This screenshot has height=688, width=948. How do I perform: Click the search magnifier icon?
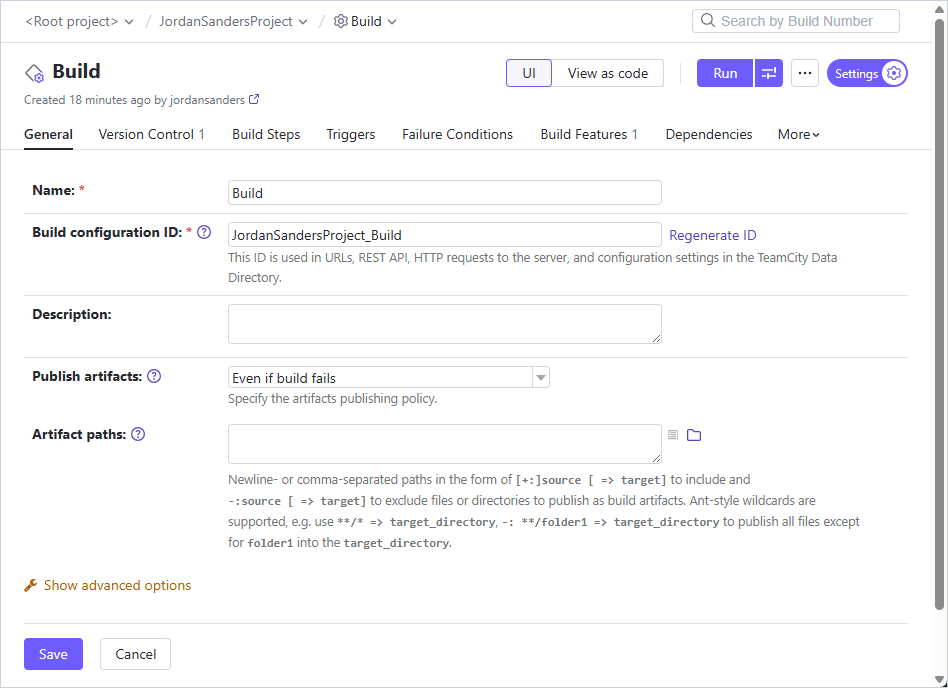[707, 21]
